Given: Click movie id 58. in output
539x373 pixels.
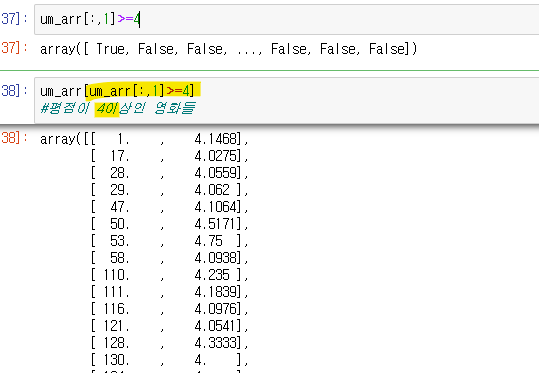Looking at the screenshot, I should tap(120, 258).
